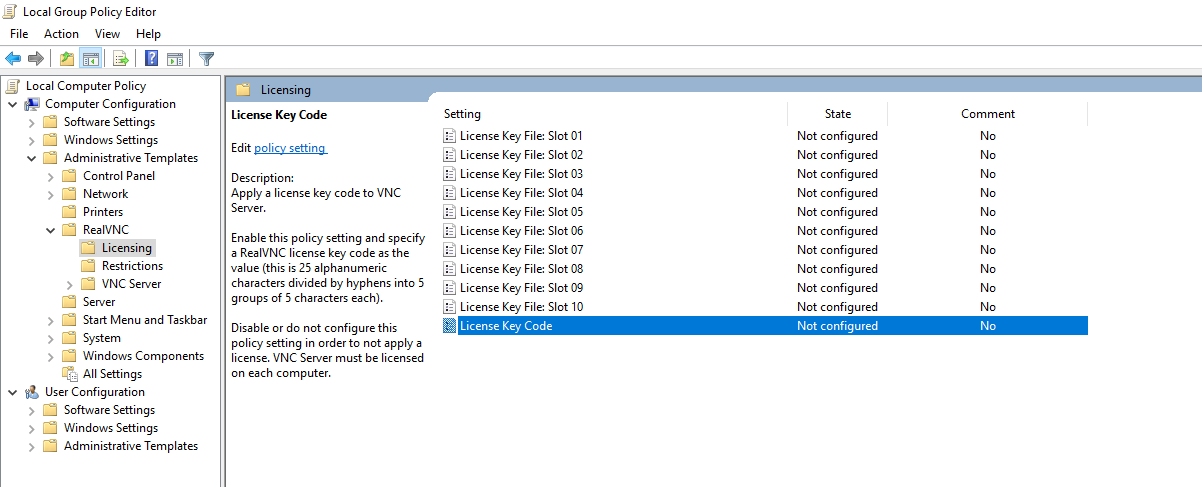This screenshot has width=1202, height=487.
Task: Click the Filter funnel toolbar icon
Action: (206, 59)
